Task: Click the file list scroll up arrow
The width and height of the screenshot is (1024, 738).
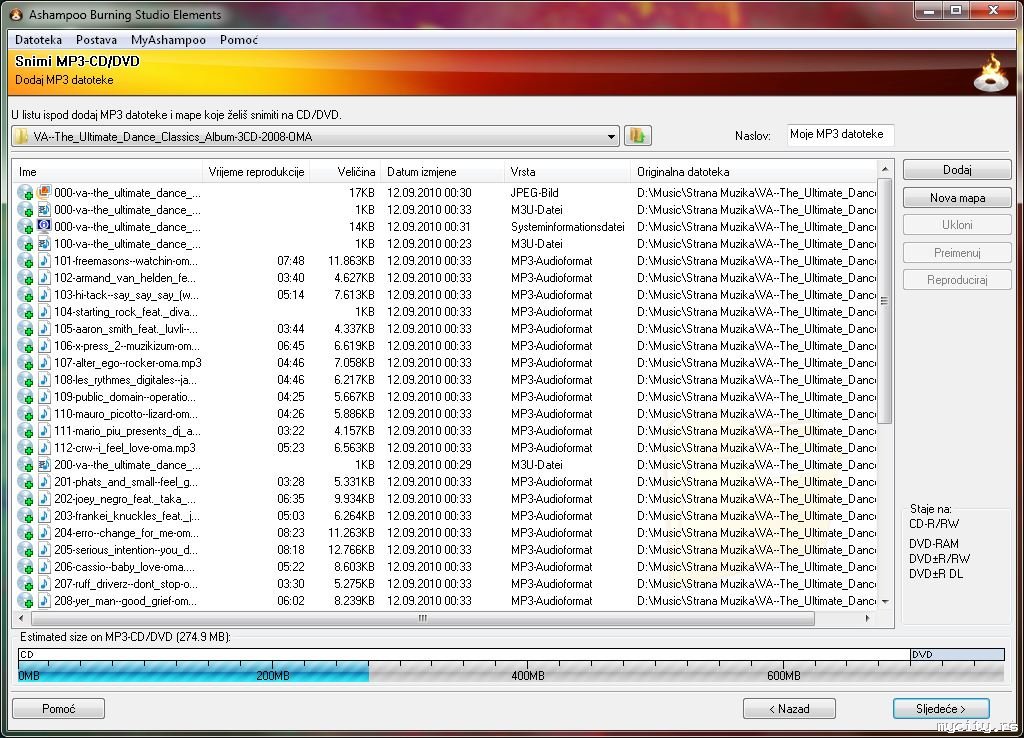Action: click(x=885, y=169)
